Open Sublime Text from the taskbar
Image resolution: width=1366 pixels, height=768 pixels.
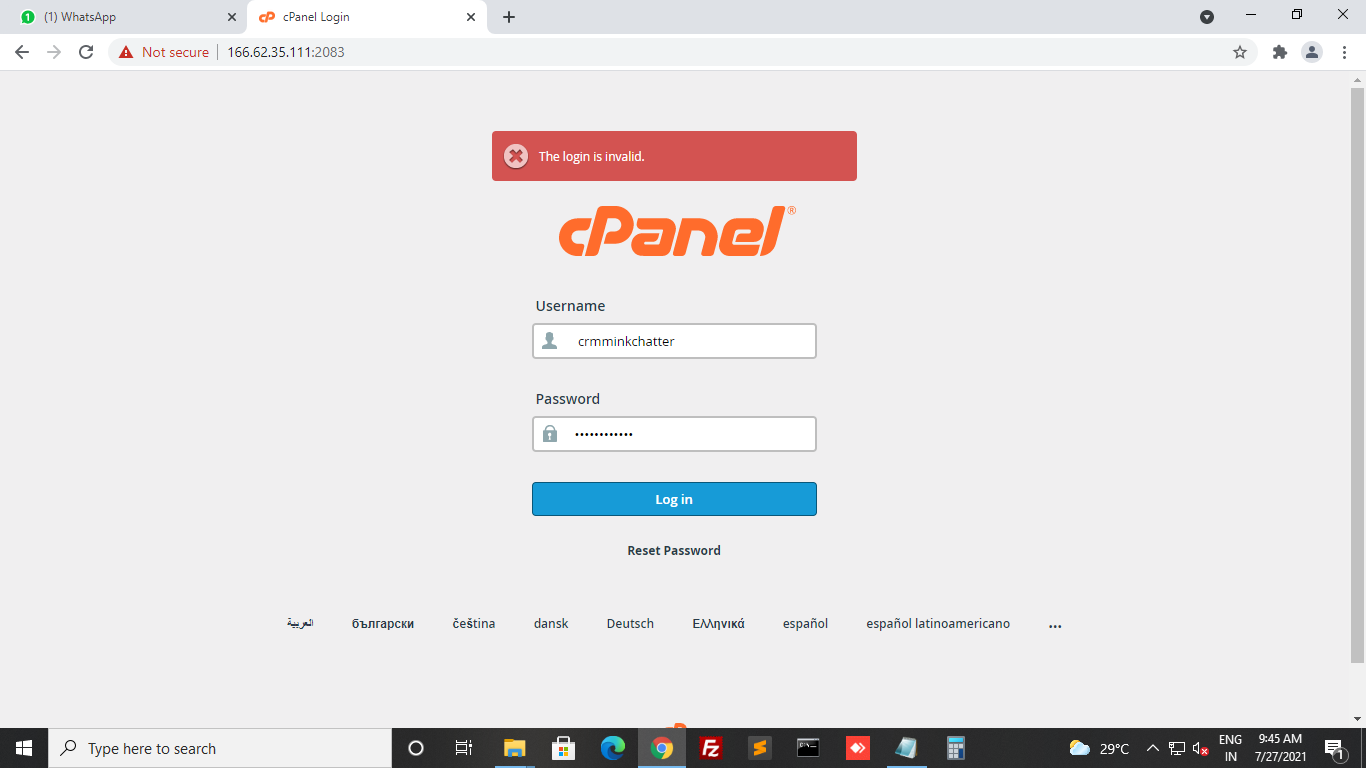pyautogui.click(x=760, y=748)
